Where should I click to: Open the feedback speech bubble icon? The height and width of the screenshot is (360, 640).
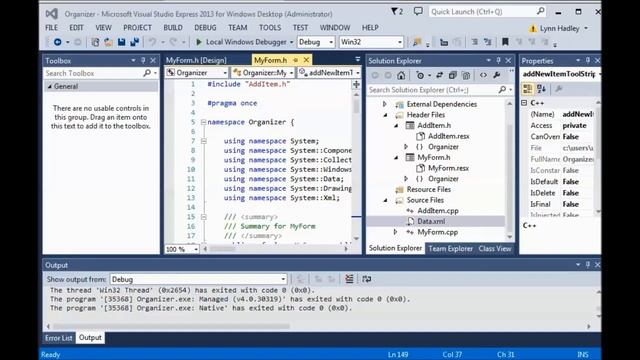click(418, 11)
